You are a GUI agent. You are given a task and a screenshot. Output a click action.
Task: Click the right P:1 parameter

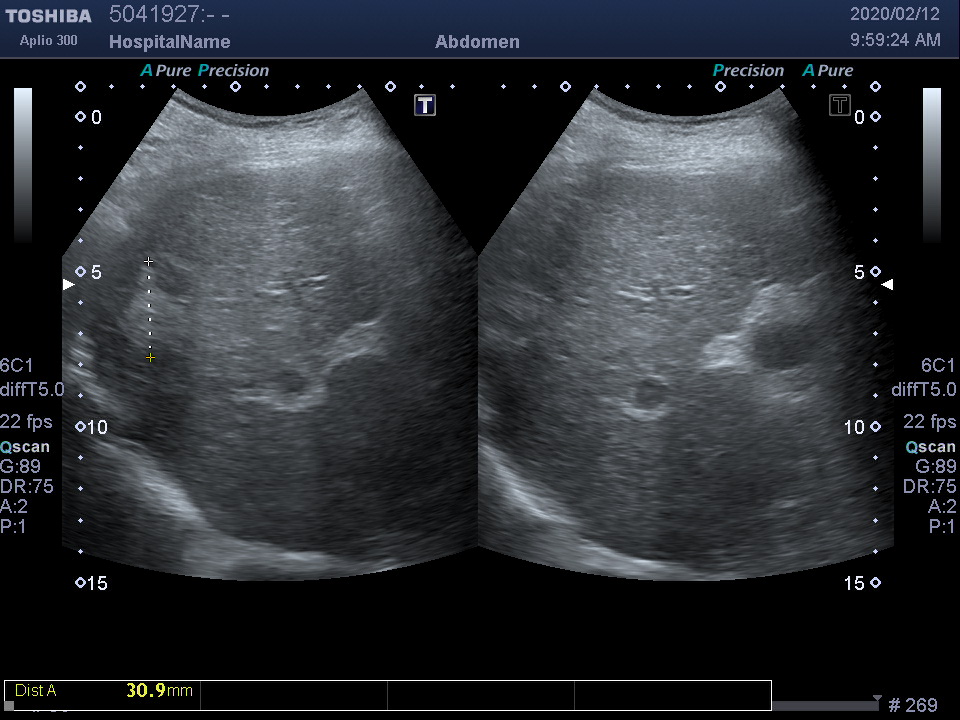point(942,527)
